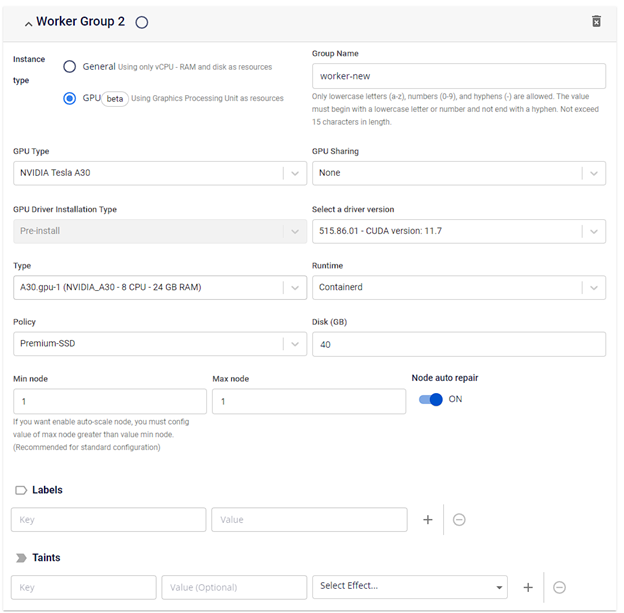Click the Group Name input field
This screenshot has height=613, width=624.
point(458,76)
